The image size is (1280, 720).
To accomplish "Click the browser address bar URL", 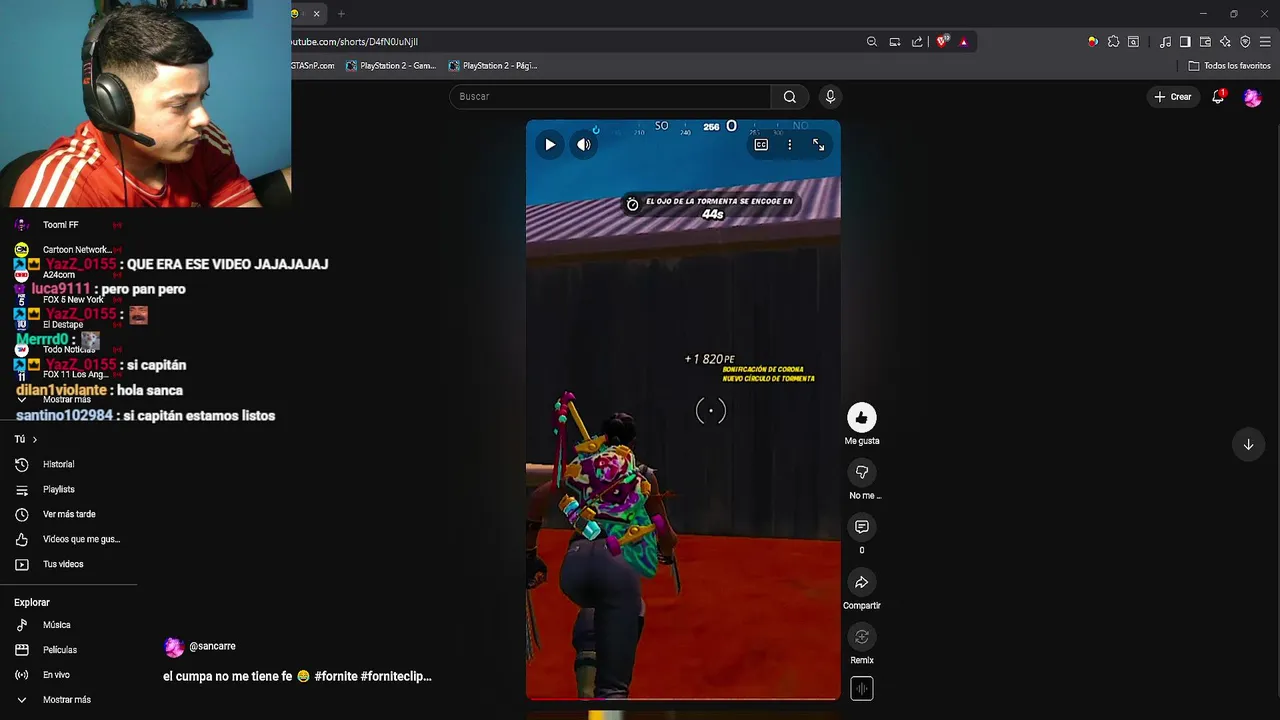I will tap(355, 42).
